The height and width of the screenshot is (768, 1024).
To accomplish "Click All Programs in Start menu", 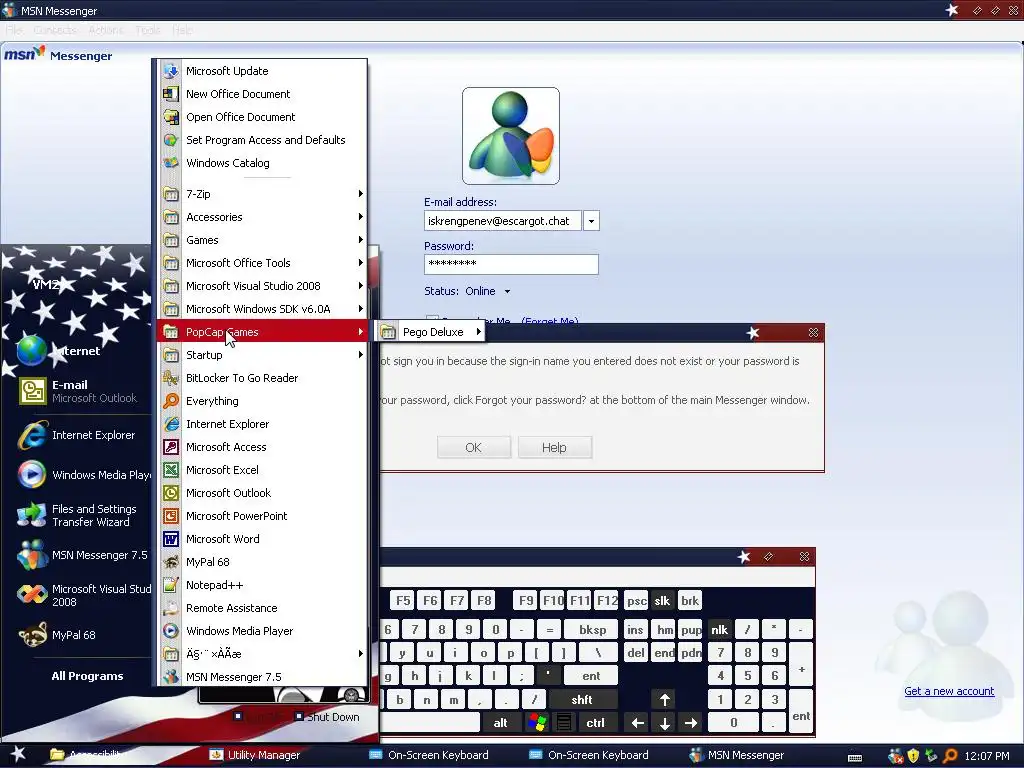I will pyautogui.click(x=87, y=676).
